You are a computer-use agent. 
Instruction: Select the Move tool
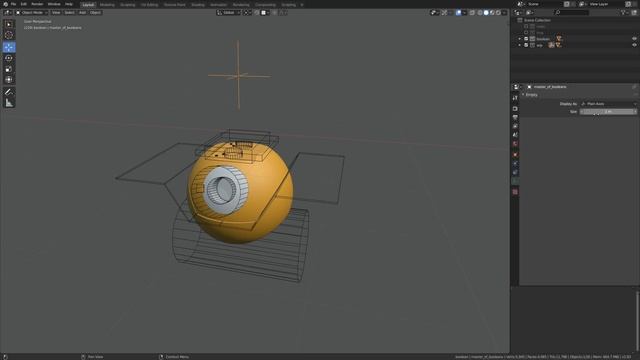[x=9, y=47]
